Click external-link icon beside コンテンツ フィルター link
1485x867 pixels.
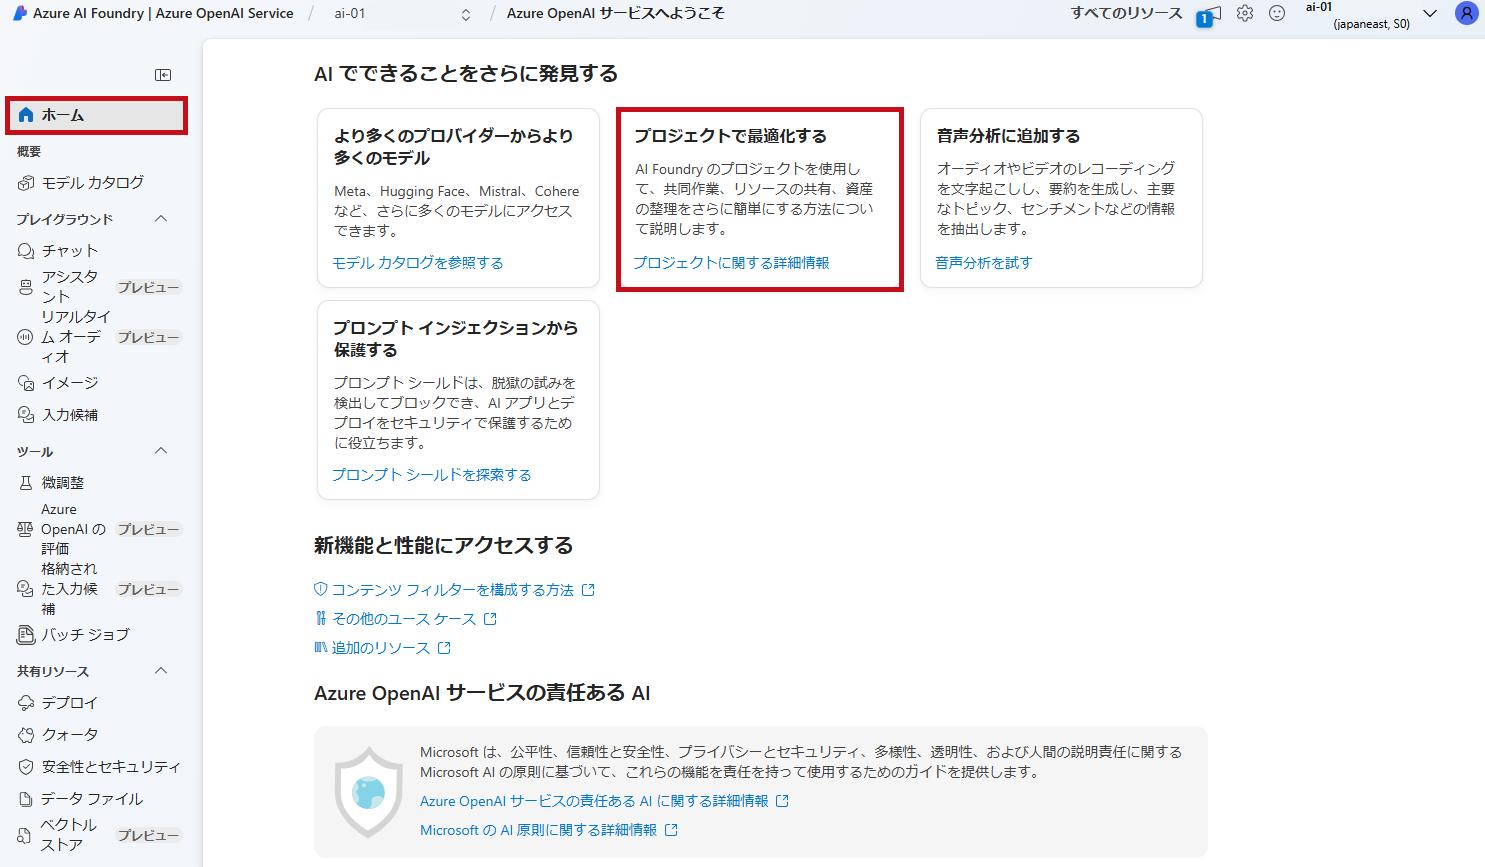click(x=588, y=590)
